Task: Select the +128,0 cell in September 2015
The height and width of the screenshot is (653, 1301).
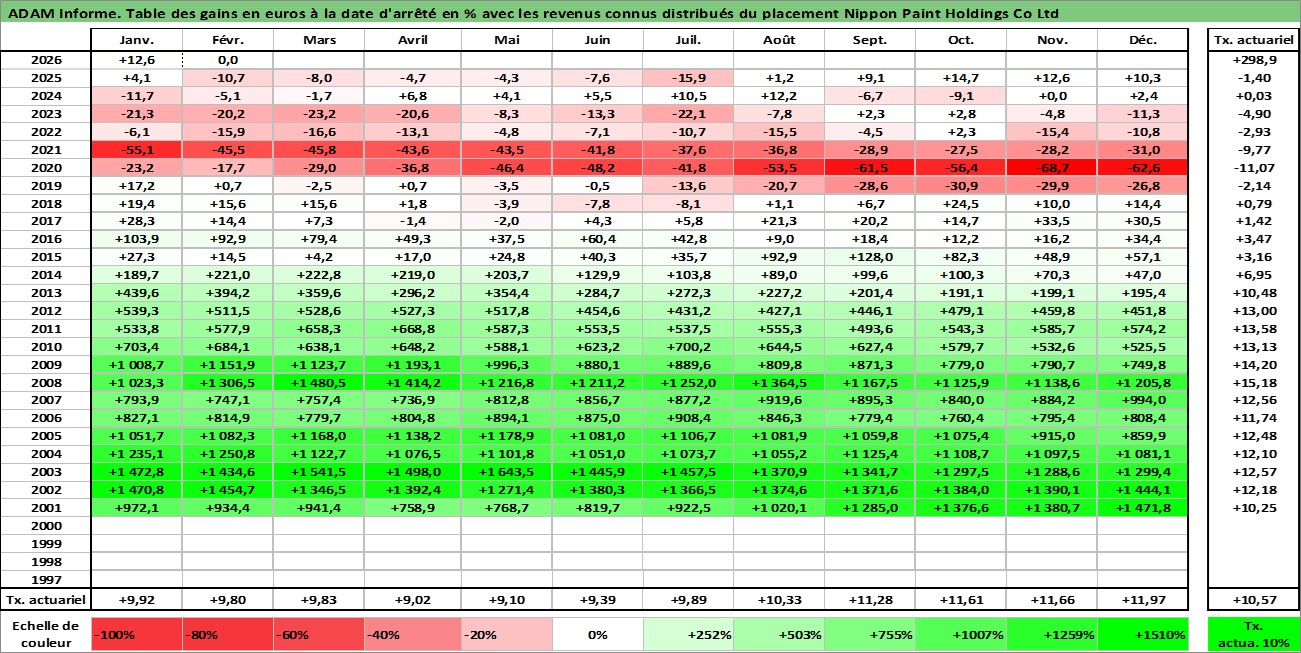Action: 870,257
